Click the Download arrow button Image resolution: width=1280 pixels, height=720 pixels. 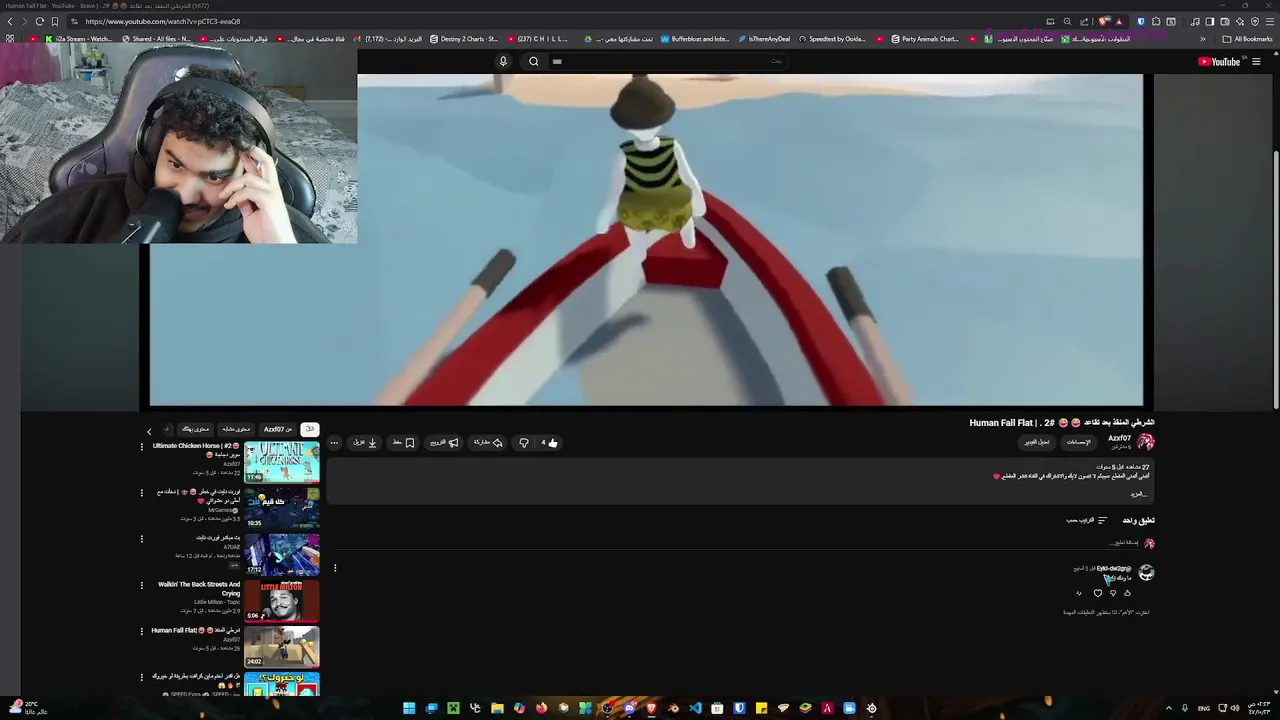365,442
